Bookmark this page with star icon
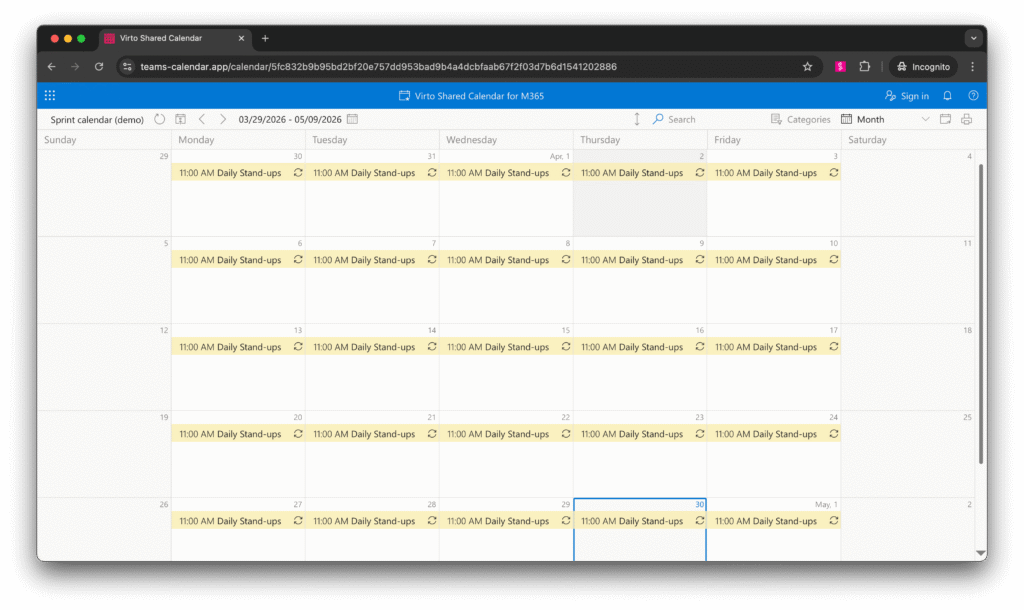 point(808,67)
